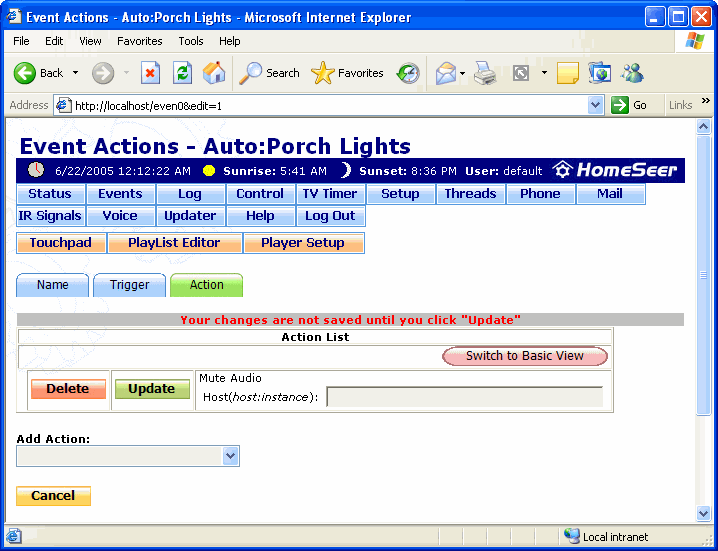Open Forward button history dropdown arrow

pos(126,73)
